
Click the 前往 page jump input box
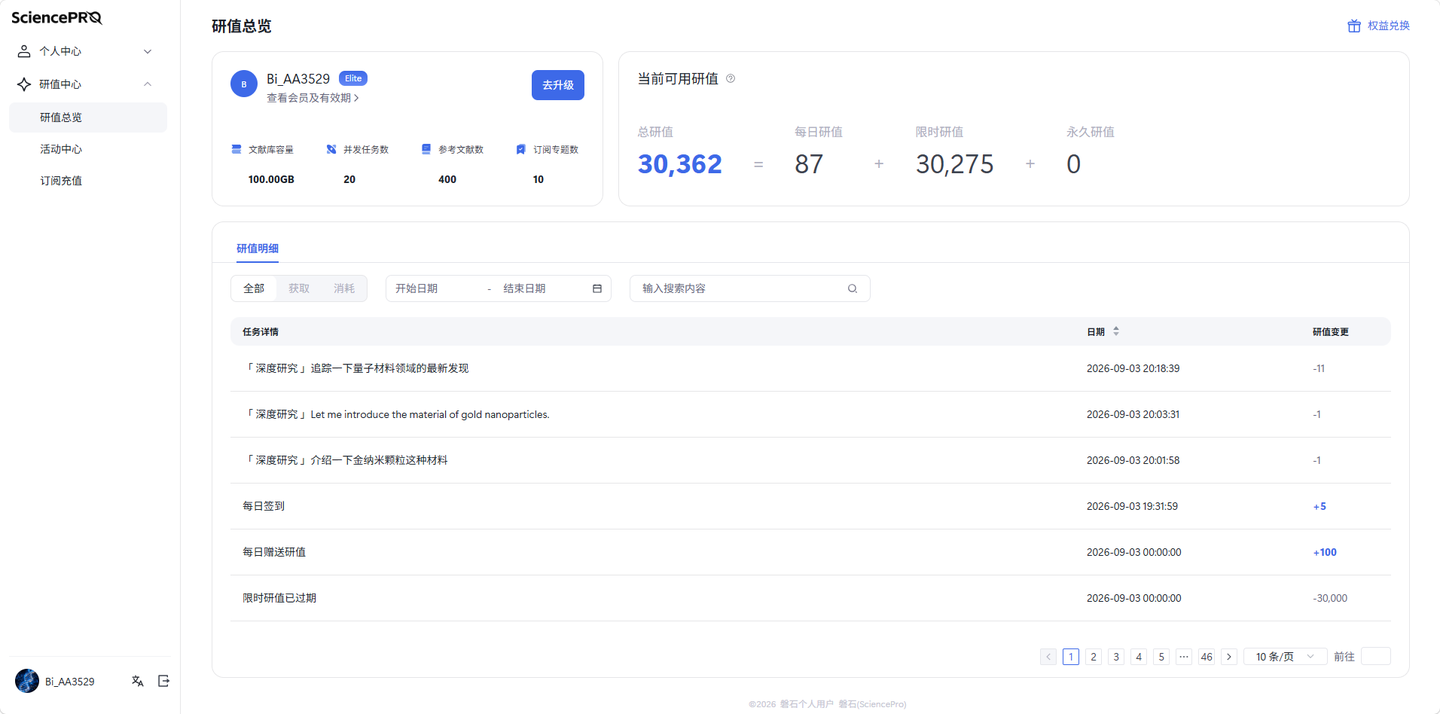(1376, 657)
